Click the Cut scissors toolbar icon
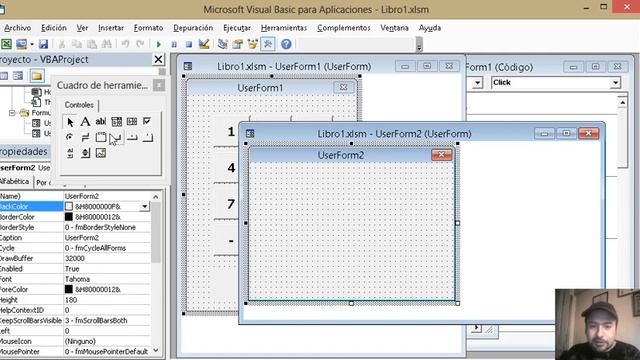Viewport: 640px width, 360px height. (x=62, y=44)
